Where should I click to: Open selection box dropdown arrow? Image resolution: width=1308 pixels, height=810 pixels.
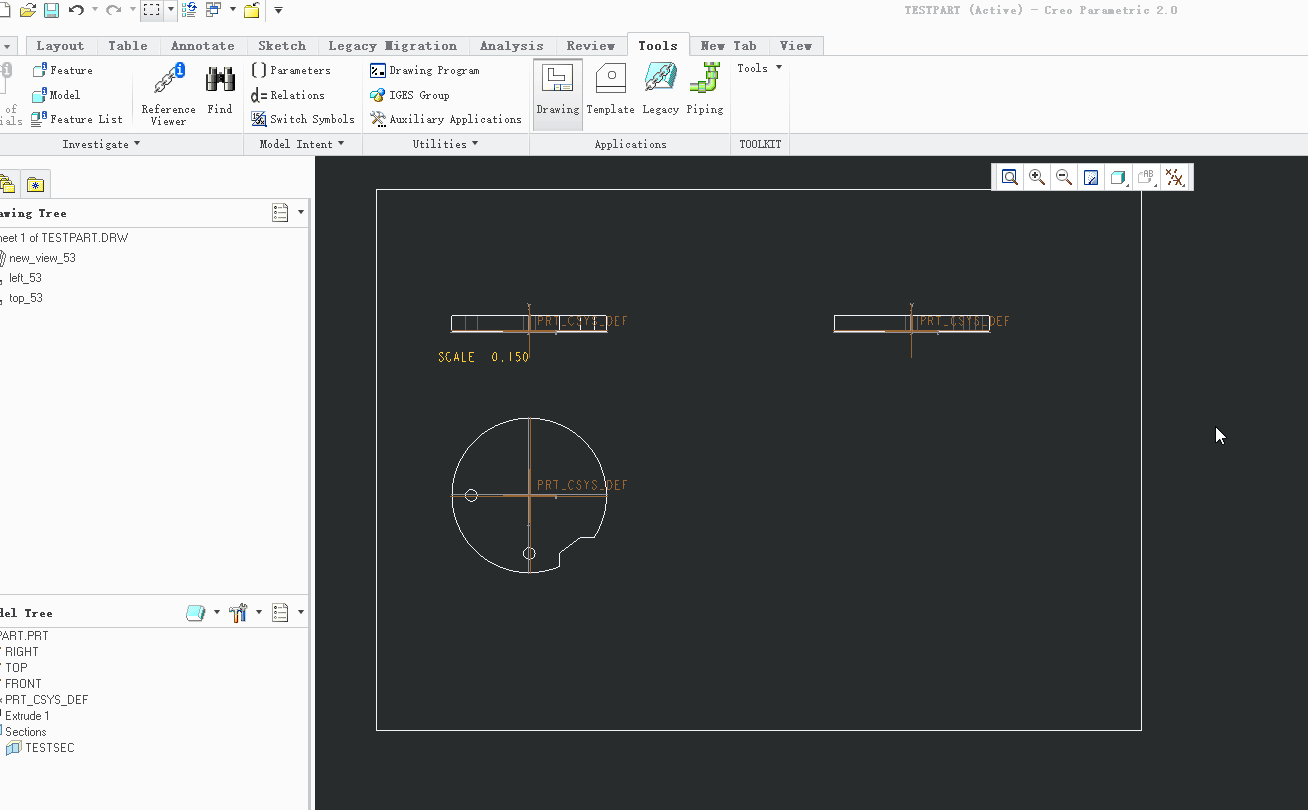tap(171, 10)
